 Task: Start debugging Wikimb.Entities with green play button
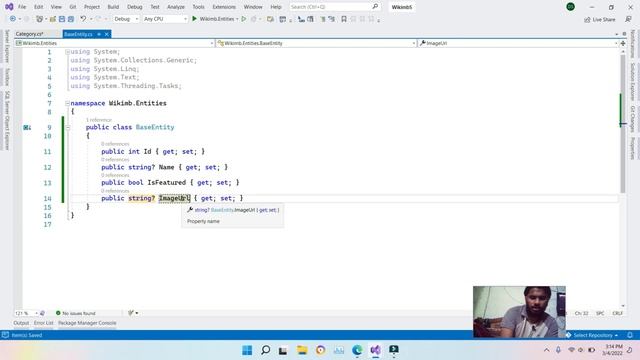tap(213, 19)
